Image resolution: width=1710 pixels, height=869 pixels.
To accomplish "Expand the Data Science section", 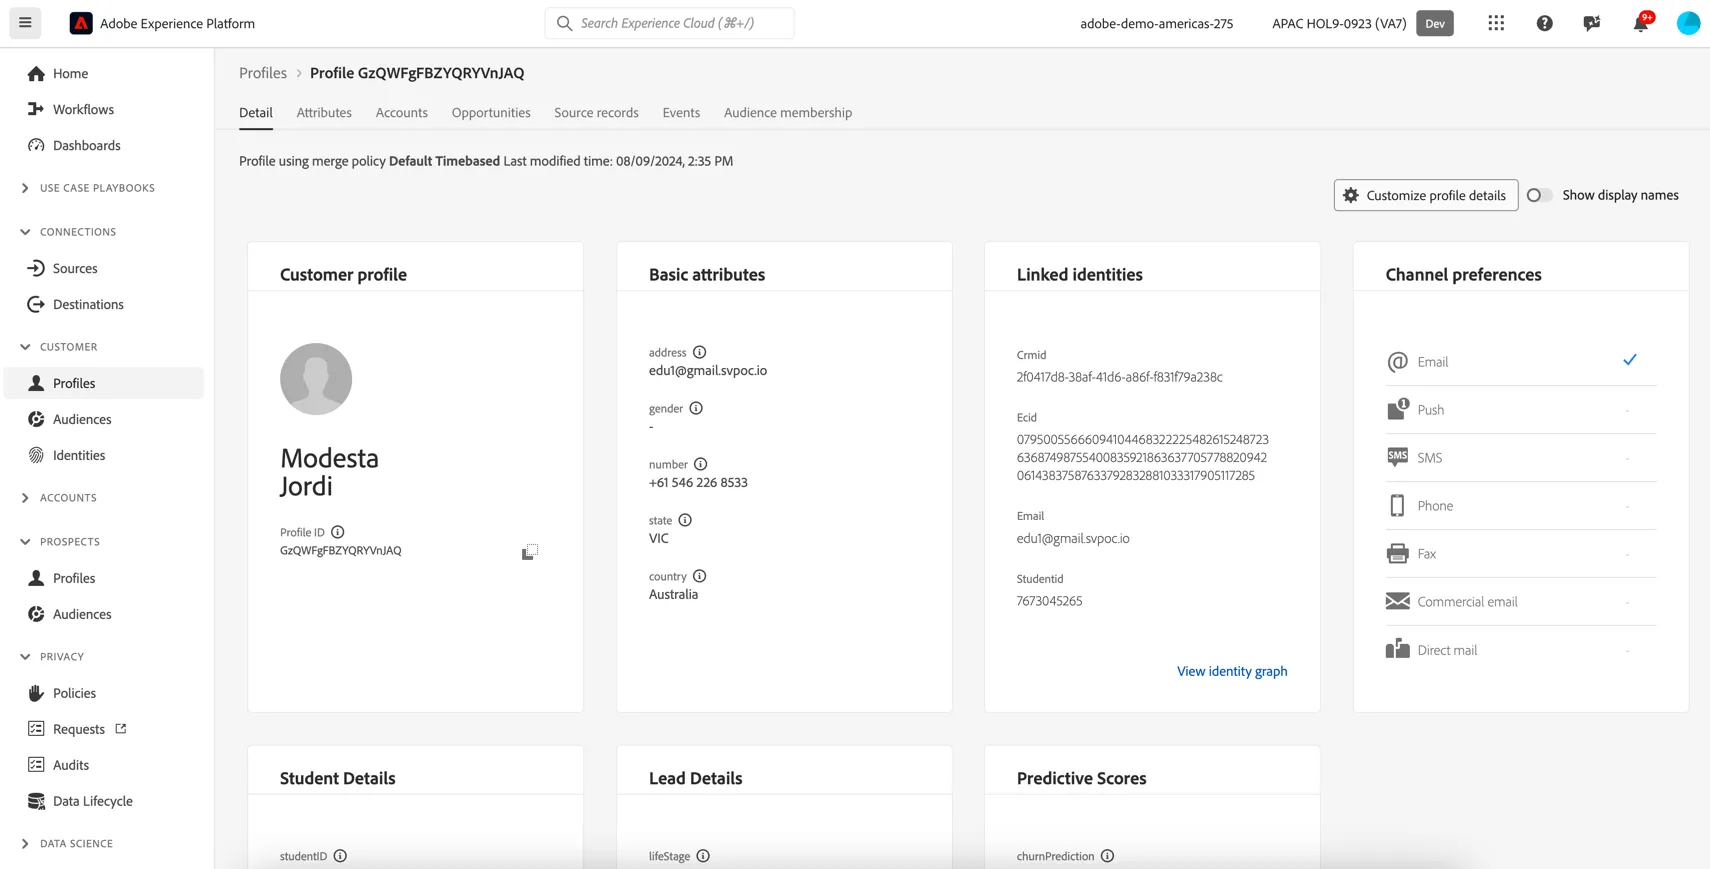I will pos(25,844).
